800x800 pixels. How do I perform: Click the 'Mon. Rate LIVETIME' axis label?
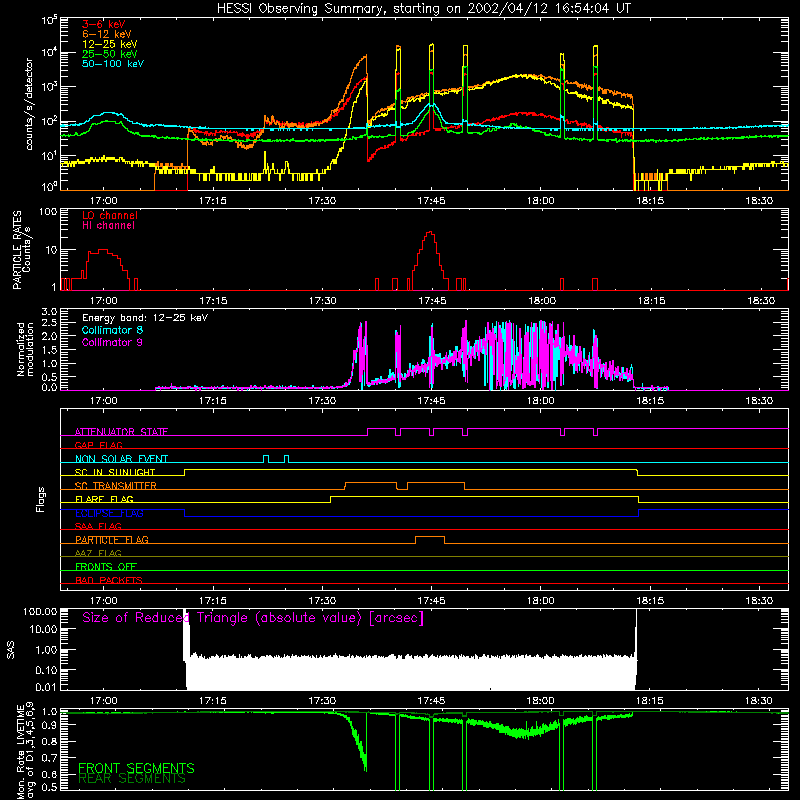20,751
